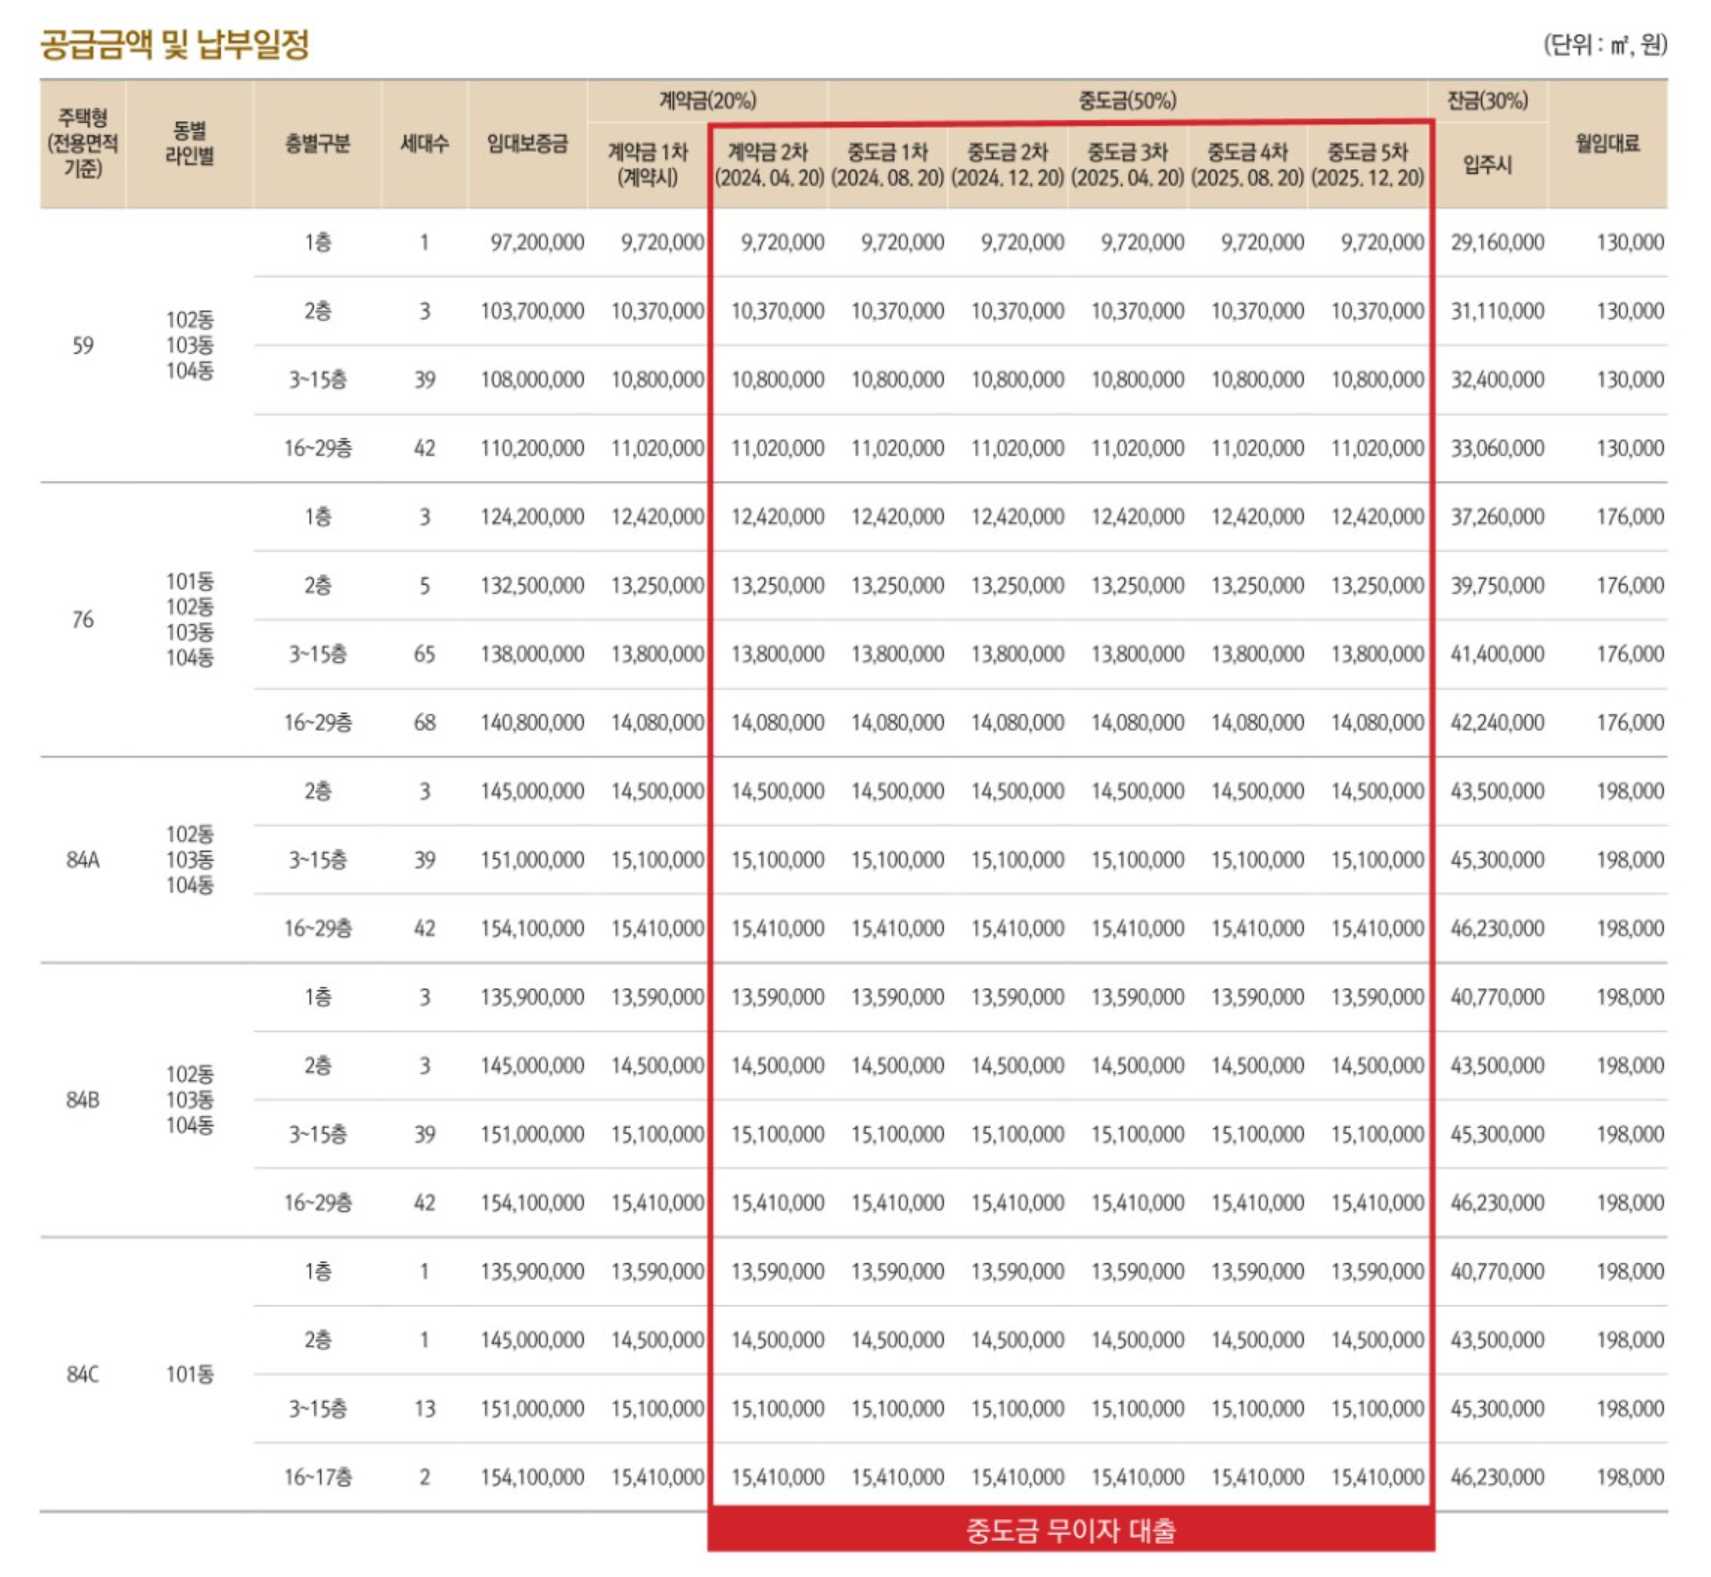Select the 층별구분 column header

tap(317, 144)
